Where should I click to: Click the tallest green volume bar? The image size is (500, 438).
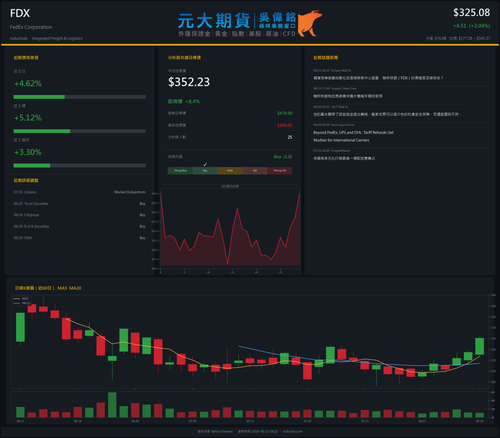point(112,405)
